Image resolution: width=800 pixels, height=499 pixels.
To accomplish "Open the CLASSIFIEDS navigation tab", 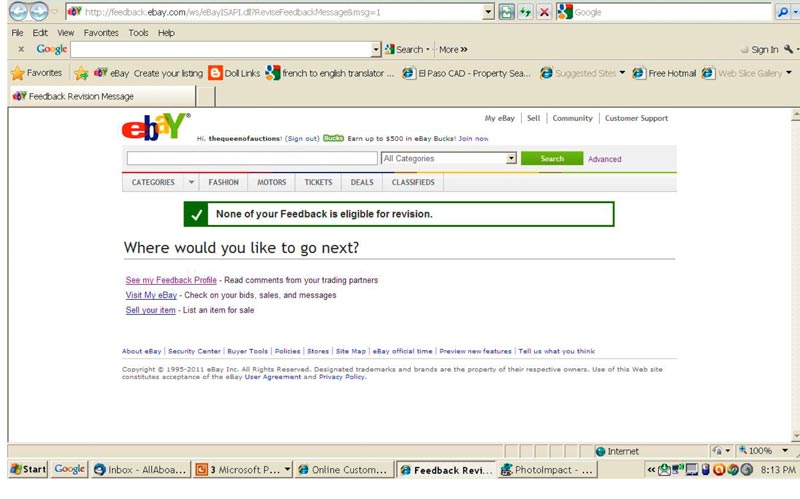I will [413, 182].
